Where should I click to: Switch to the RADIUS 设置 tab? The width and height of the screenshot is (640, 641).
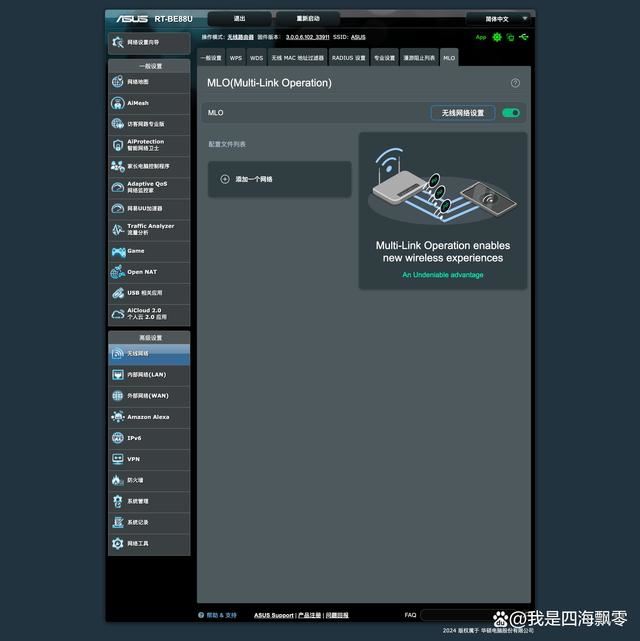tap(349, 58)
